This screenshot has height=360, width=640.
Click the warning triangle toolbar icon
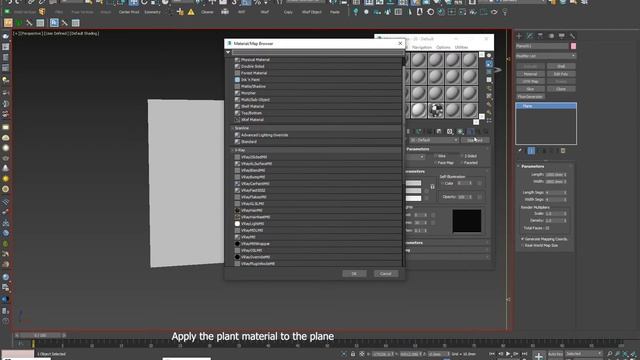[191, 12]
